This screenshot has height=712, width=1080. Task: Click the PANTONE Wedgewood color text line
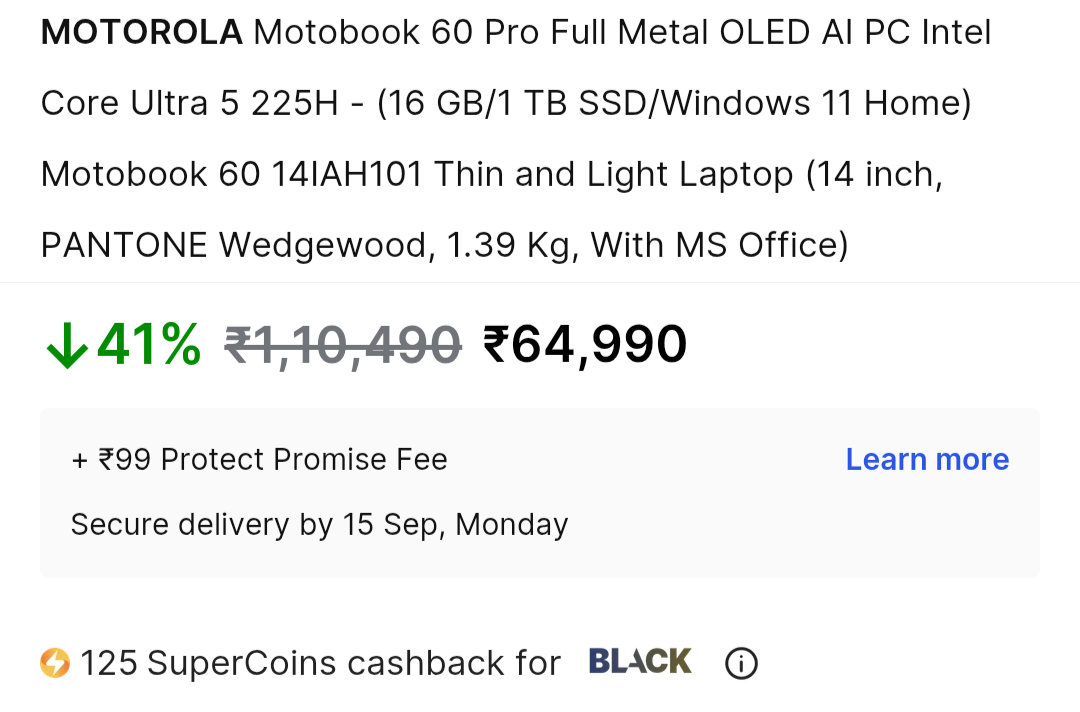pos(444,245)
